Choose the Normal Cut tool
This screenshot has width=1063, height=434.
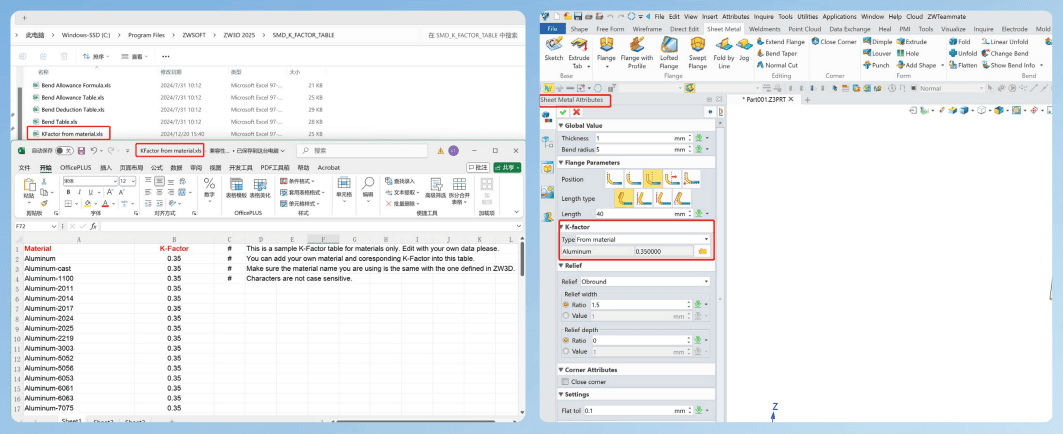click(777, 66)
